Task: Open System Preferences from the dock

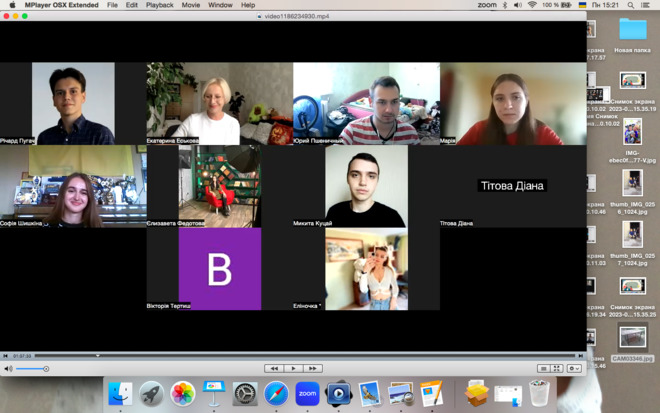Action: [x=245, y=393]
